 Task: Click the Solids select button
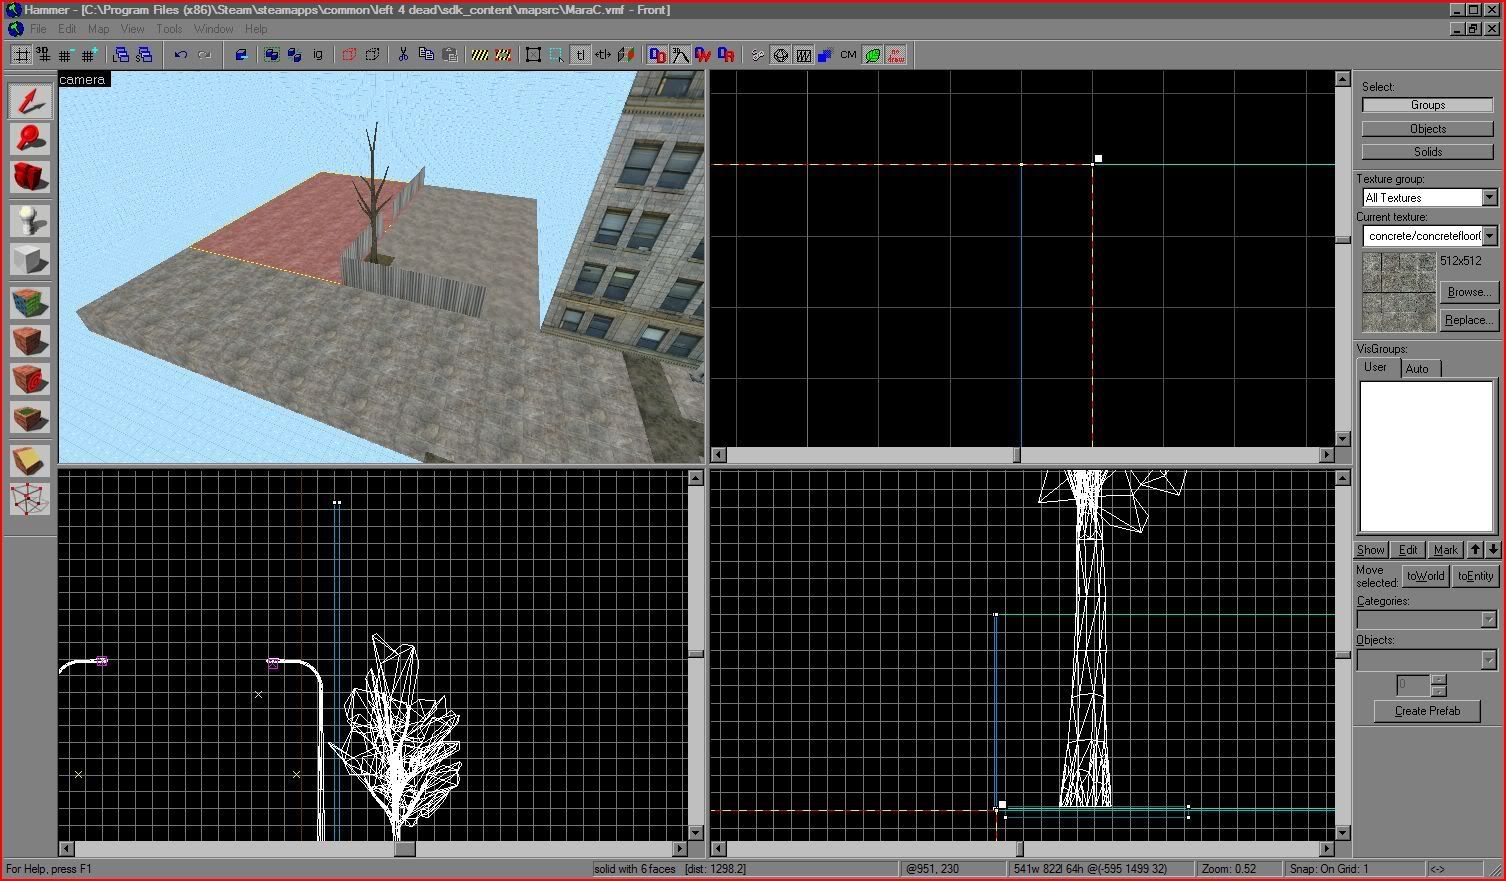point(1427,152)
